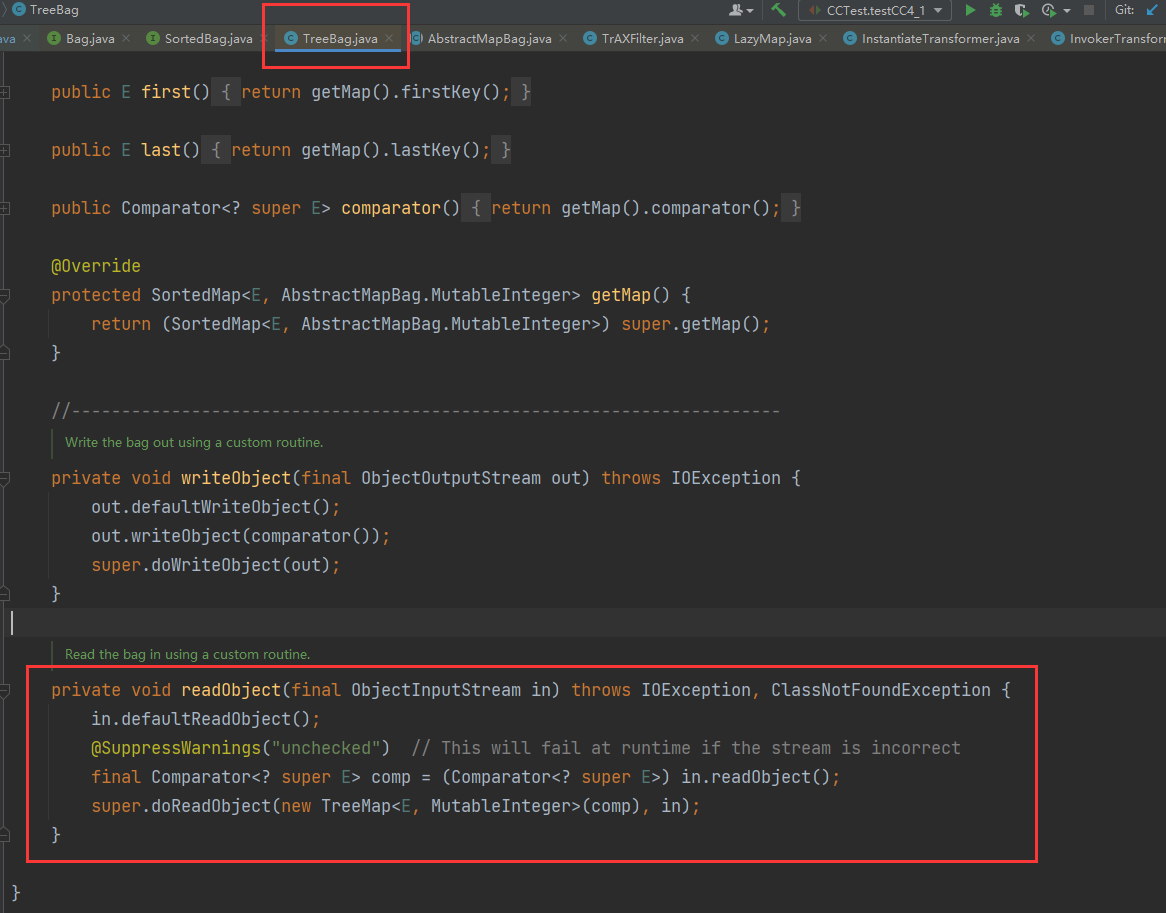Click 'Write the bag out using a custom routine.' comment
This screenshot has height=913, width=1166.
tap(194, 442)
